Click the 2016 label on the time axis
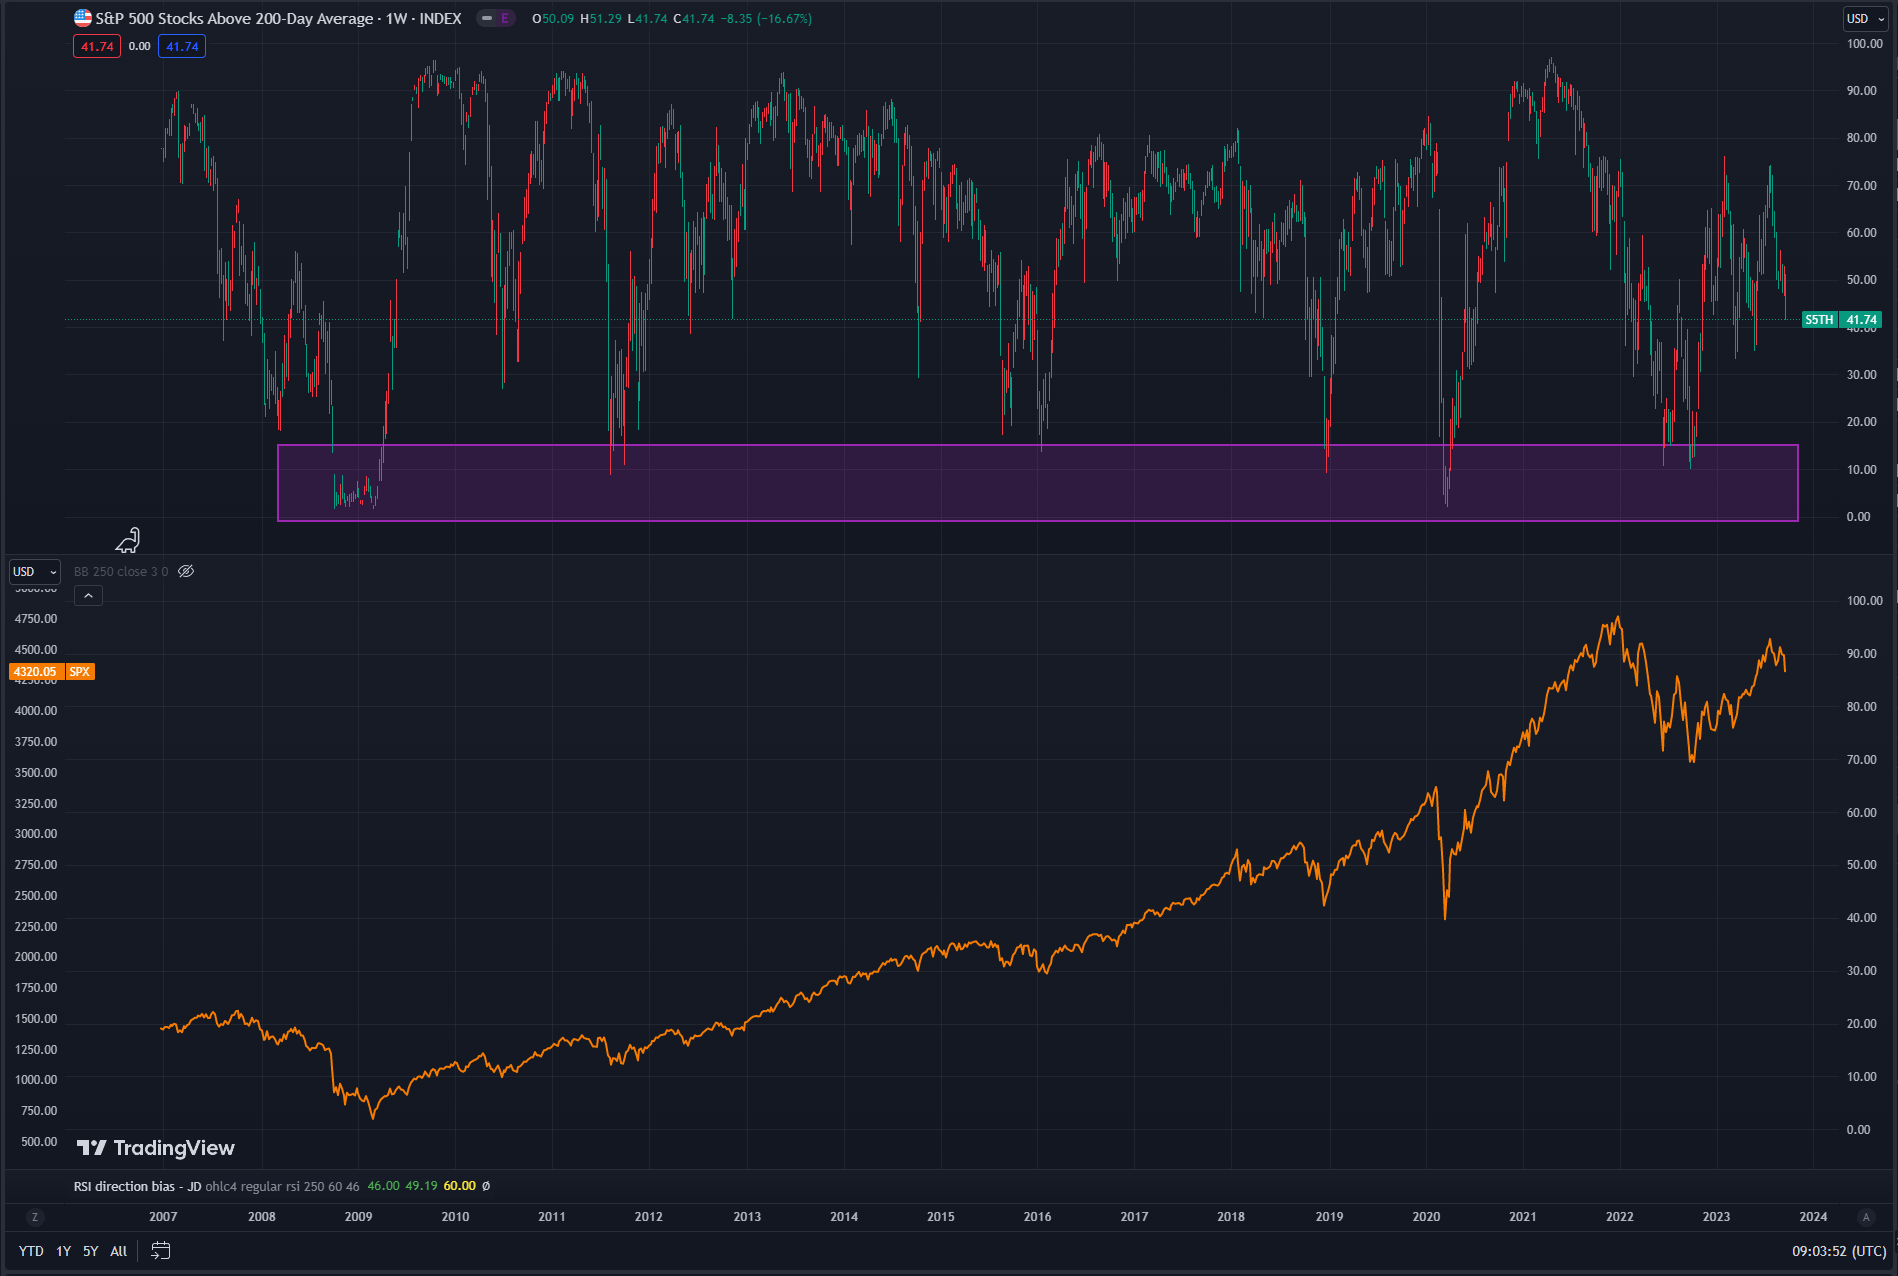This screenshot has height=1276, width=1898. (x=1037, y=1217)
